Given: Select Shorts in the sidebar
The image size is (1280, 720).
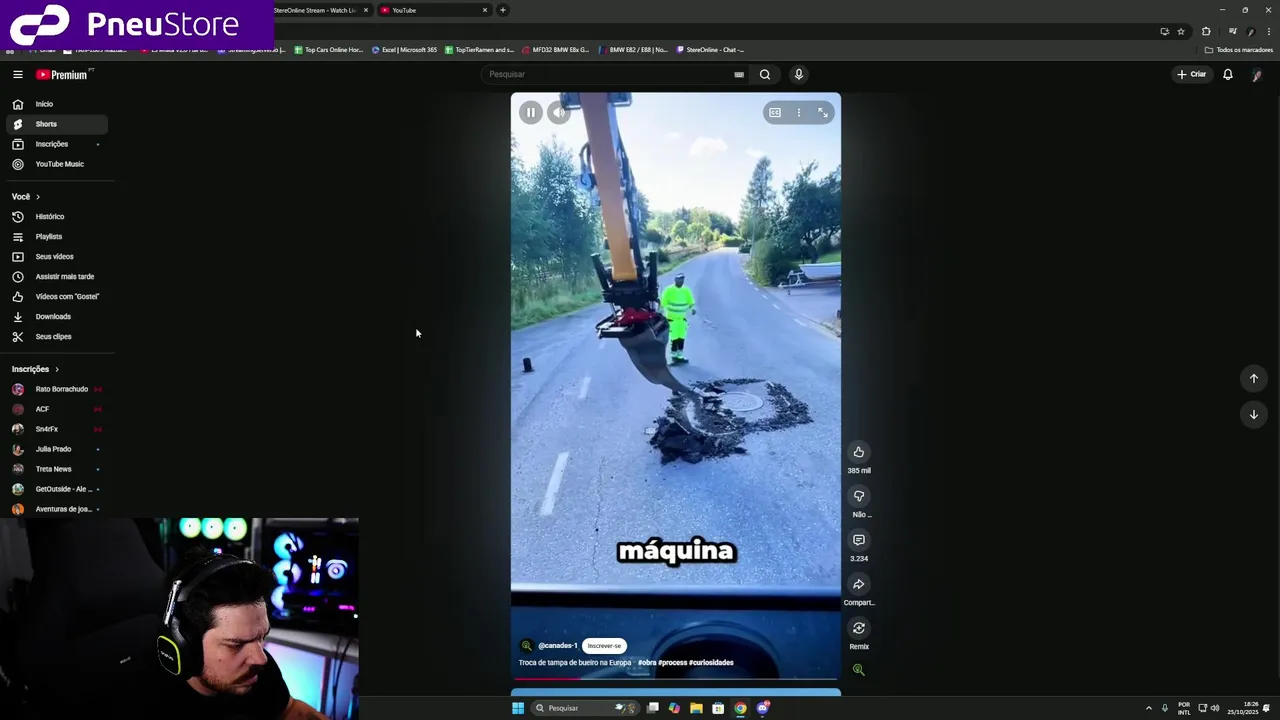Looking at the screenshot, I should pyautogui.click(x=56, y=124).
